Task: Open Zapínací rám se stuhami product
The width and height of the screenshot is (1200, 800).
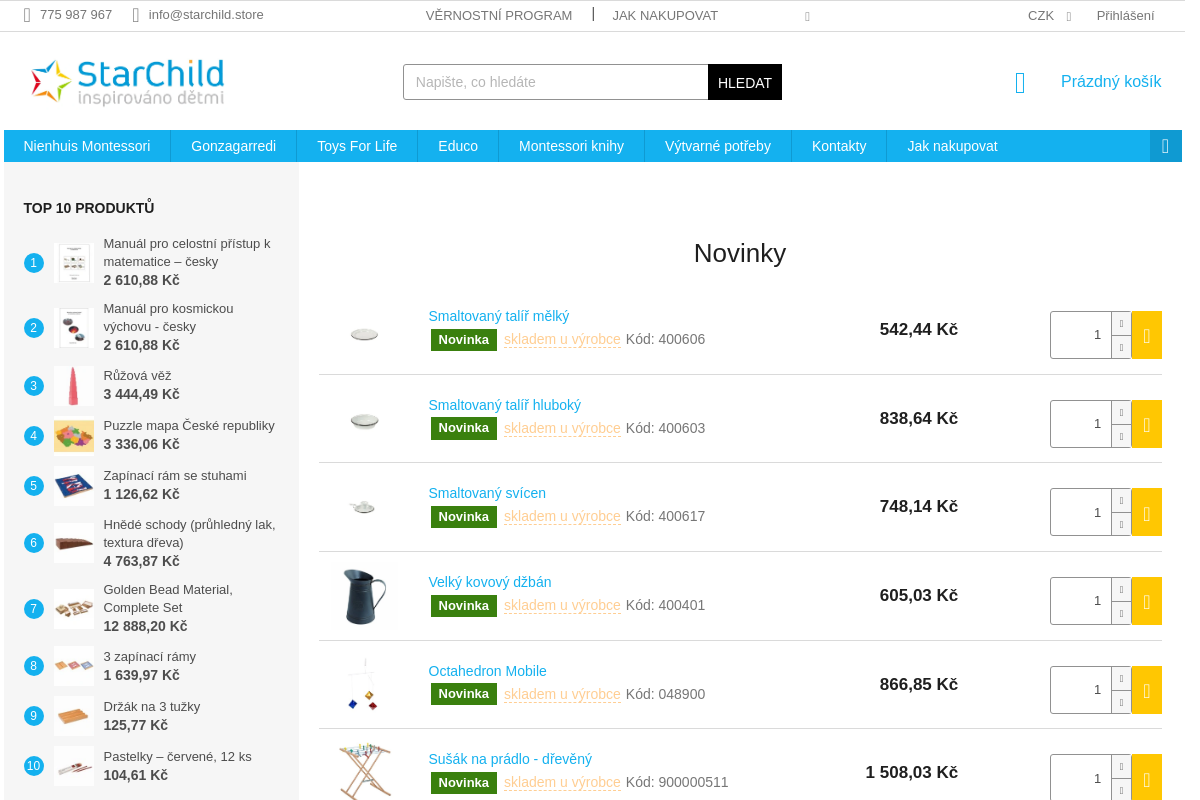Action: pyautogui.click(x=175, y=475)
